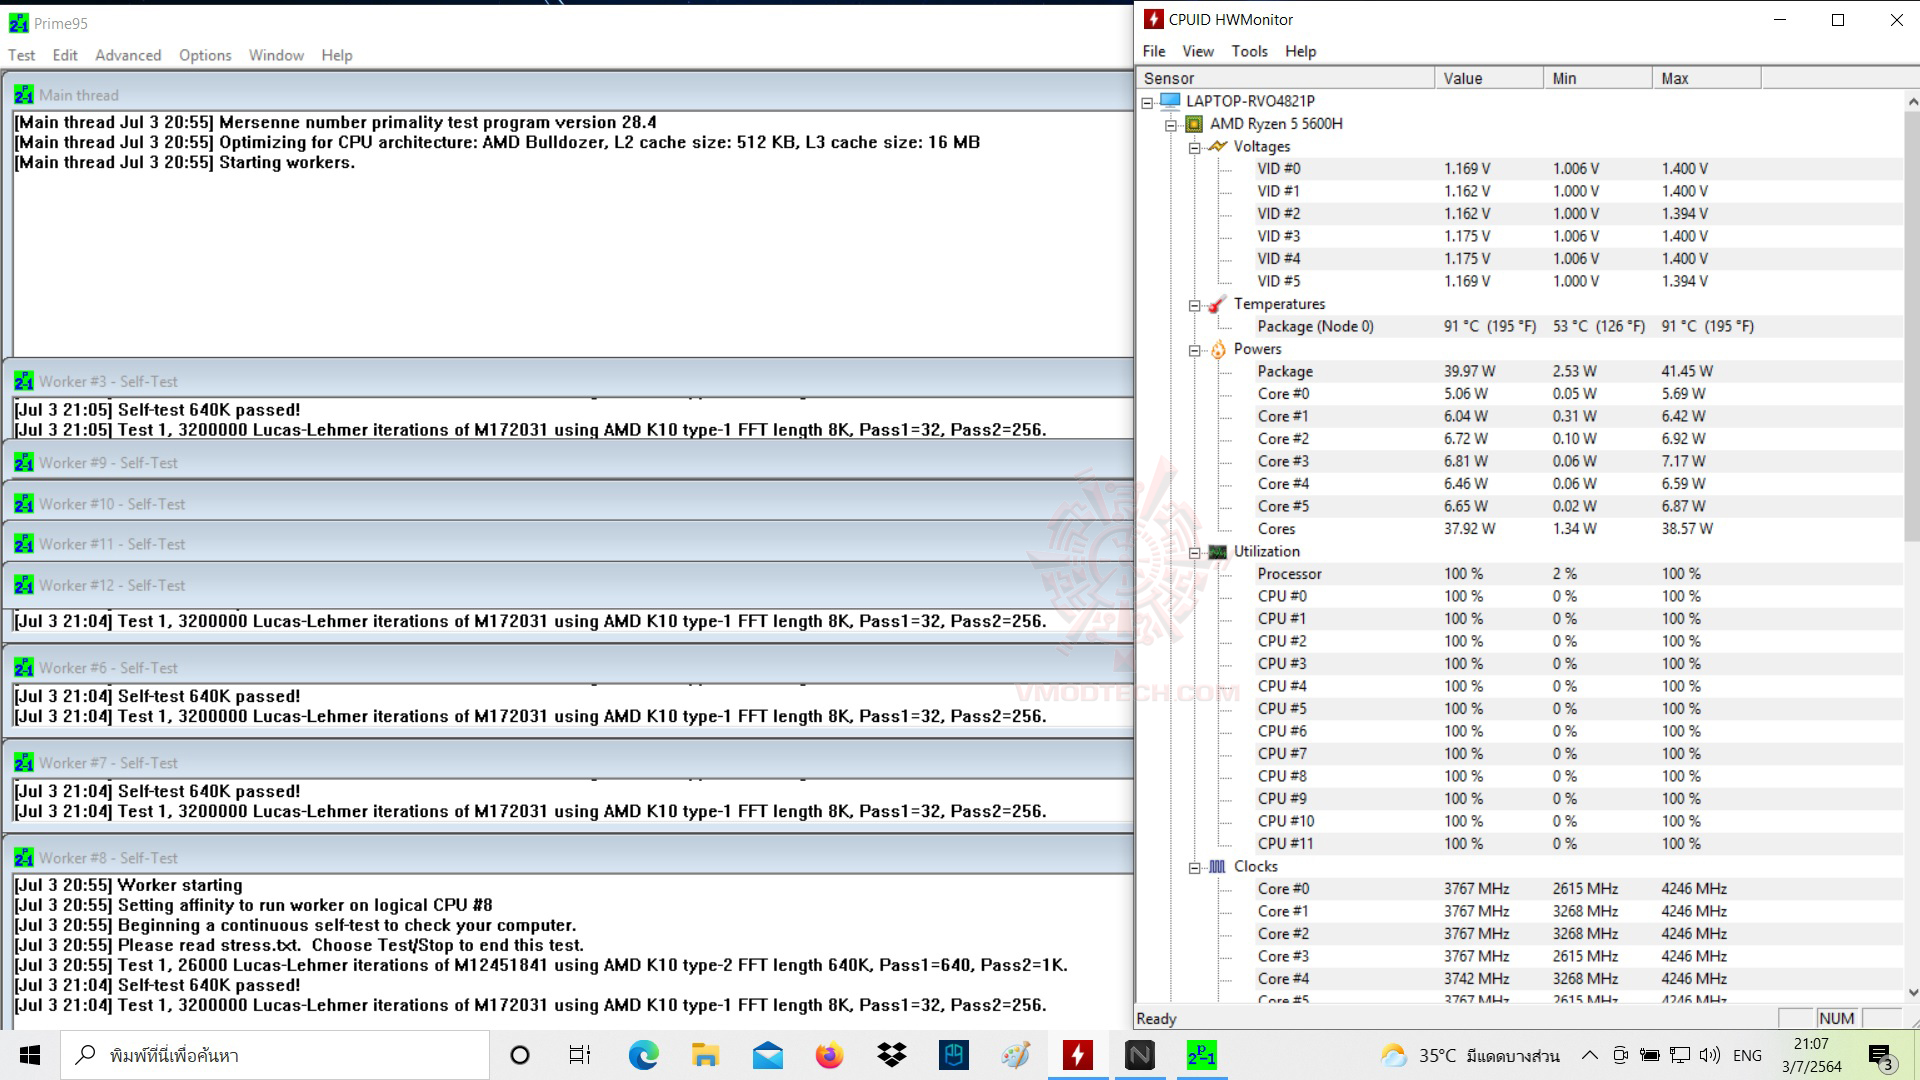This screenshot has height=1080, width=1920.
Task: Collapse the Voltages tree node
Action: [1194, 147]
